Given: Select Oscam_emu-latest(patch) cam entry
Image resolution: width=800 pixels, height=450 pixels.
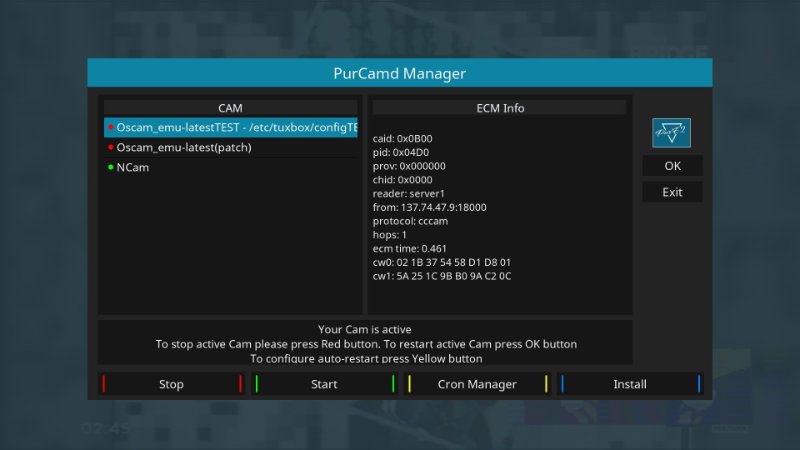Looking at the screenshot, I should (x=231, y=147).
